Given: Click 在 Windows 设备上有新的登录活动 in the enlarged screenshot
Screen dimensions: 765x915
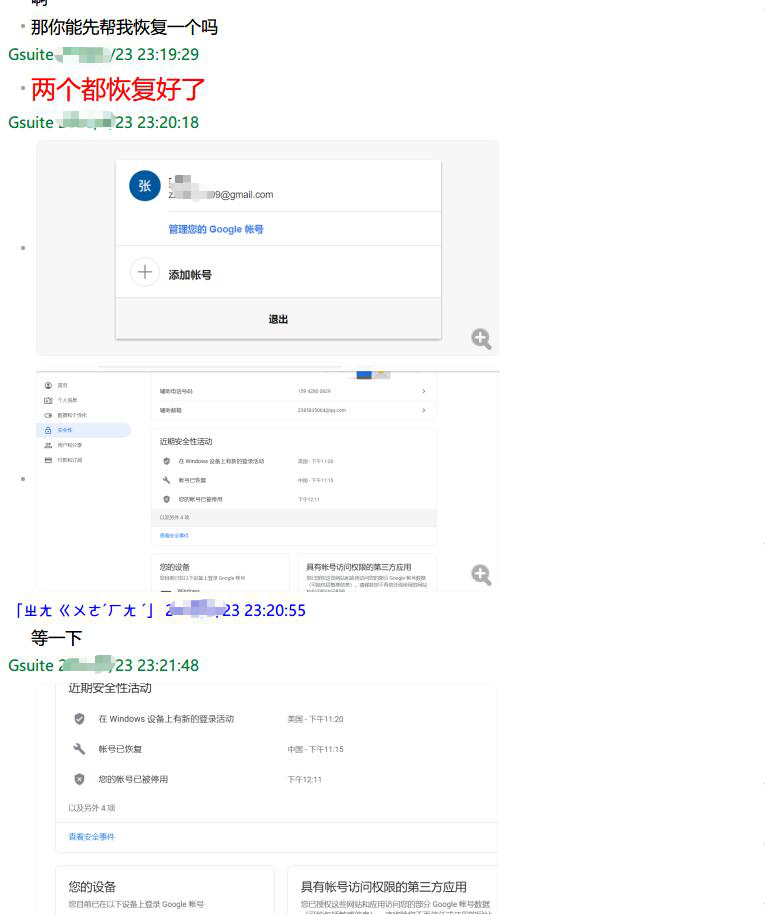Looking at the screenshot, I should (166, 719).
